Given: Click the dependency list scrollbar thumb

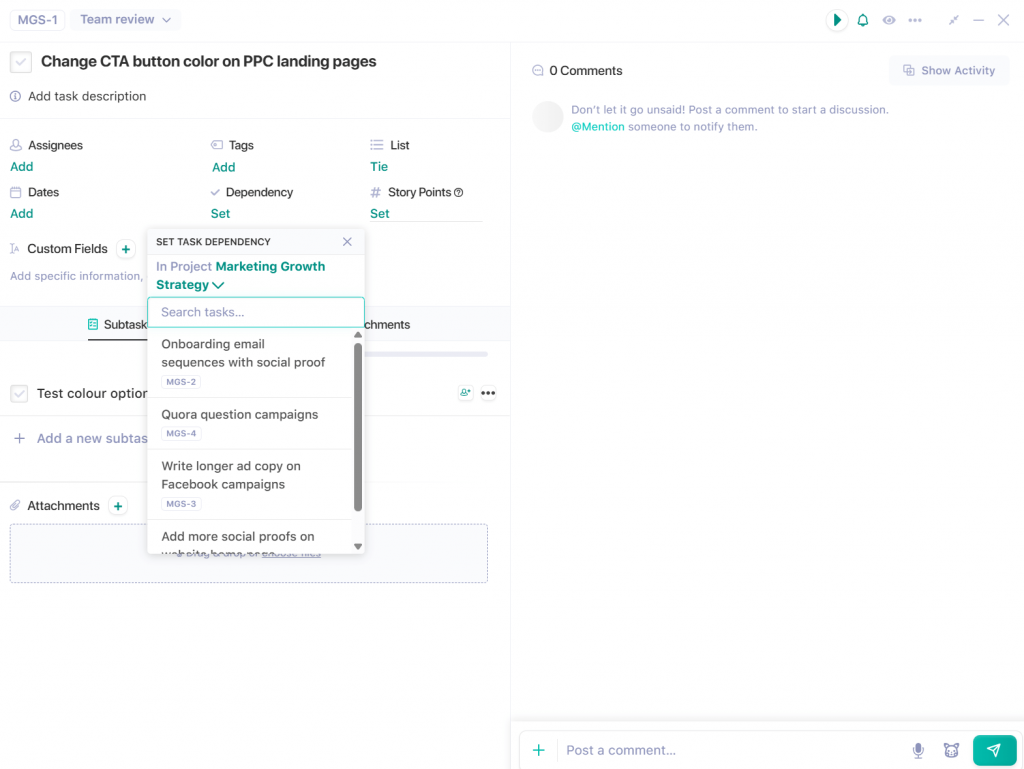Looking at the screenshot, I should tap(358, 427).
